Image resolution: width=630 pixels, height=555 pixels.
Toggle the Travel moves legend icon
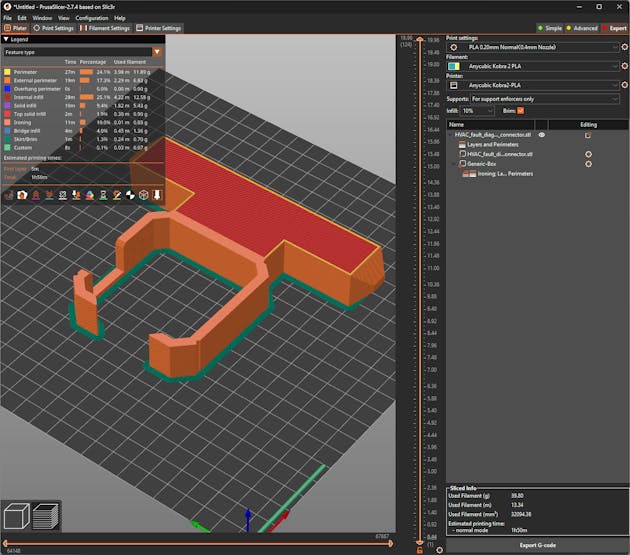pyautogui.click(x=10, y=194)
